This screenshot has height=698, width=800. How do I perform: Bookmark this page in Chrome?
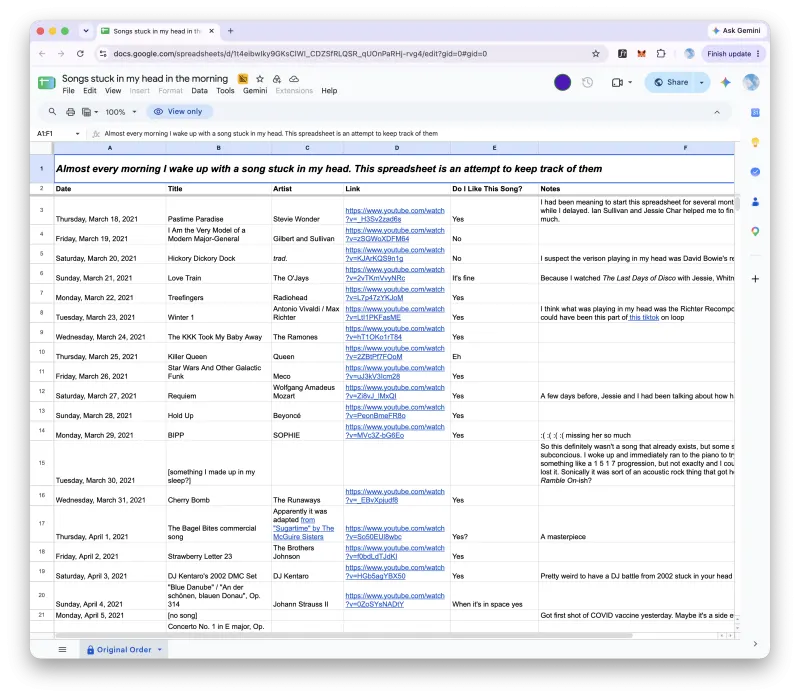(595, 54)
